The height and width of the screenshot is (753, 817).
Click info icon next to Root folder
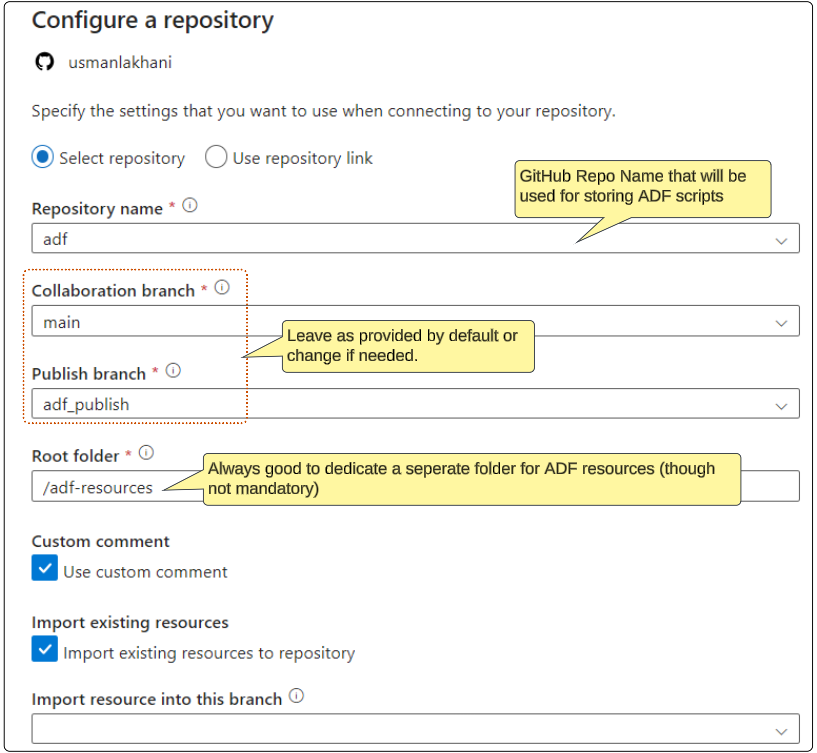(x=147, y=453)
